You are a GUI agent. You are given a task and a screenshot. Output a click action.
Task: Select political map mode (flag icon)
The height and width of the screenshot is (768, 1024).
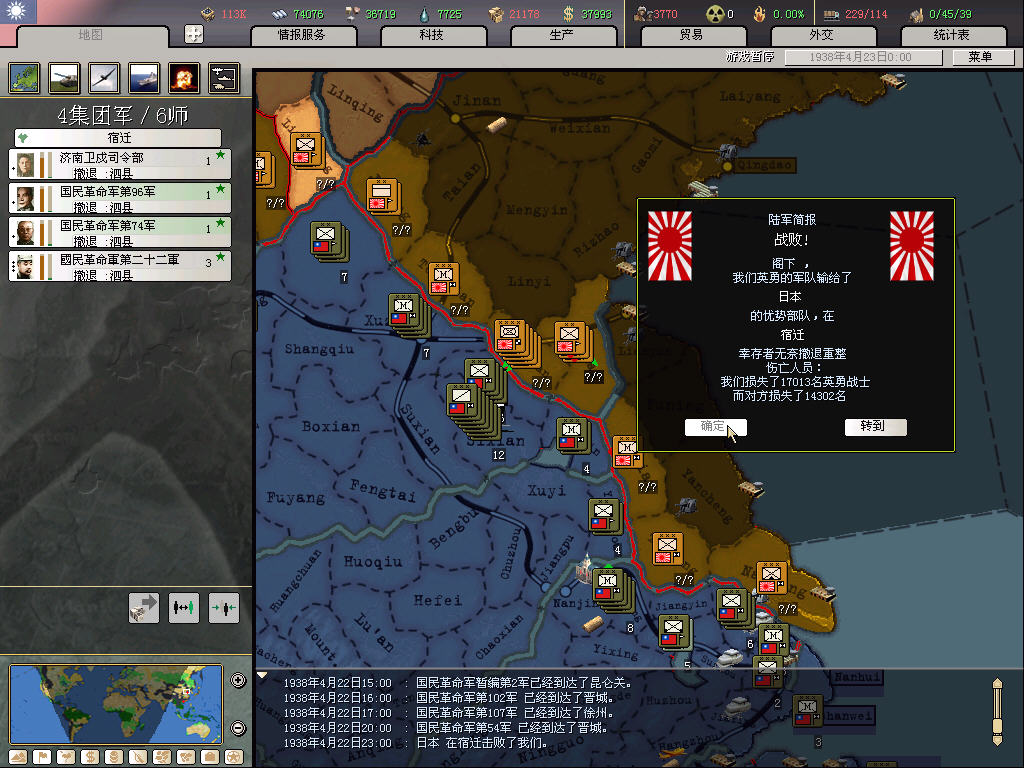point(42,758)
